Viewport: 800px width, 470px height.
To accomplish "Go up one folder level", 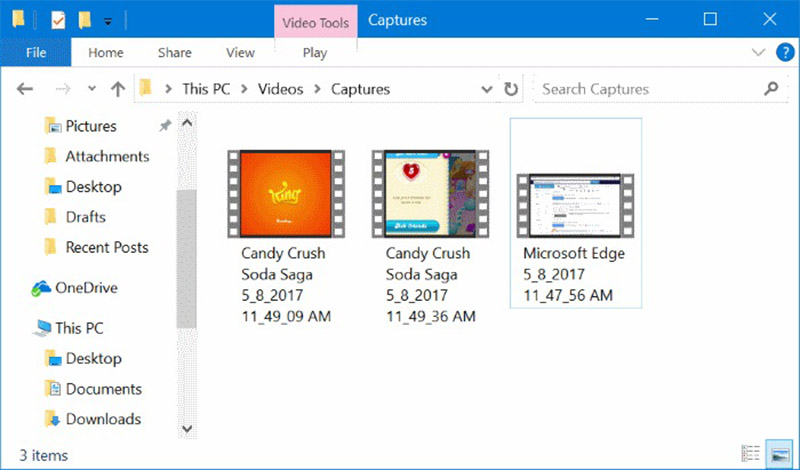I will coord(117,89).
